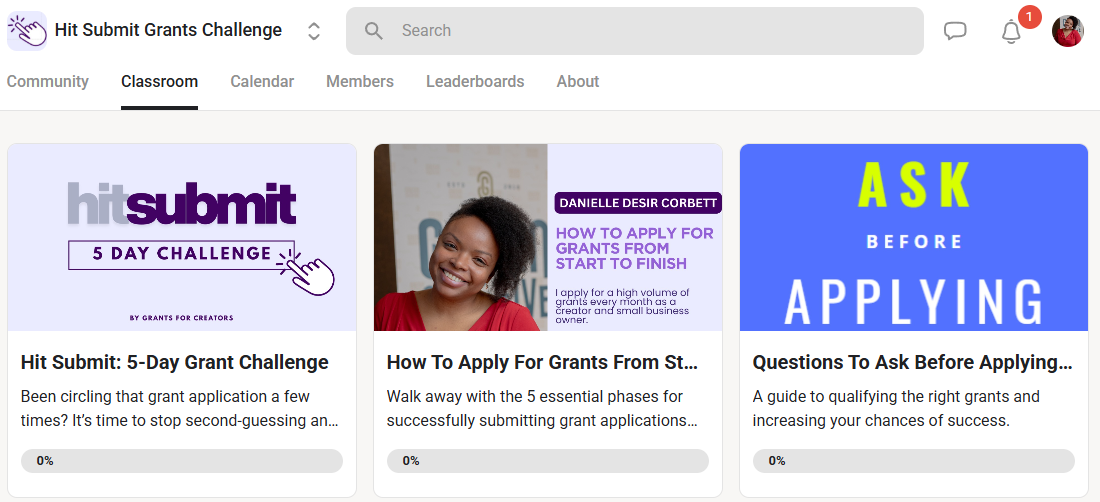Screen dimensions: 1100x502
Task: Focus the Search input field
Action: pyautogui.click(x=634, y=31)
